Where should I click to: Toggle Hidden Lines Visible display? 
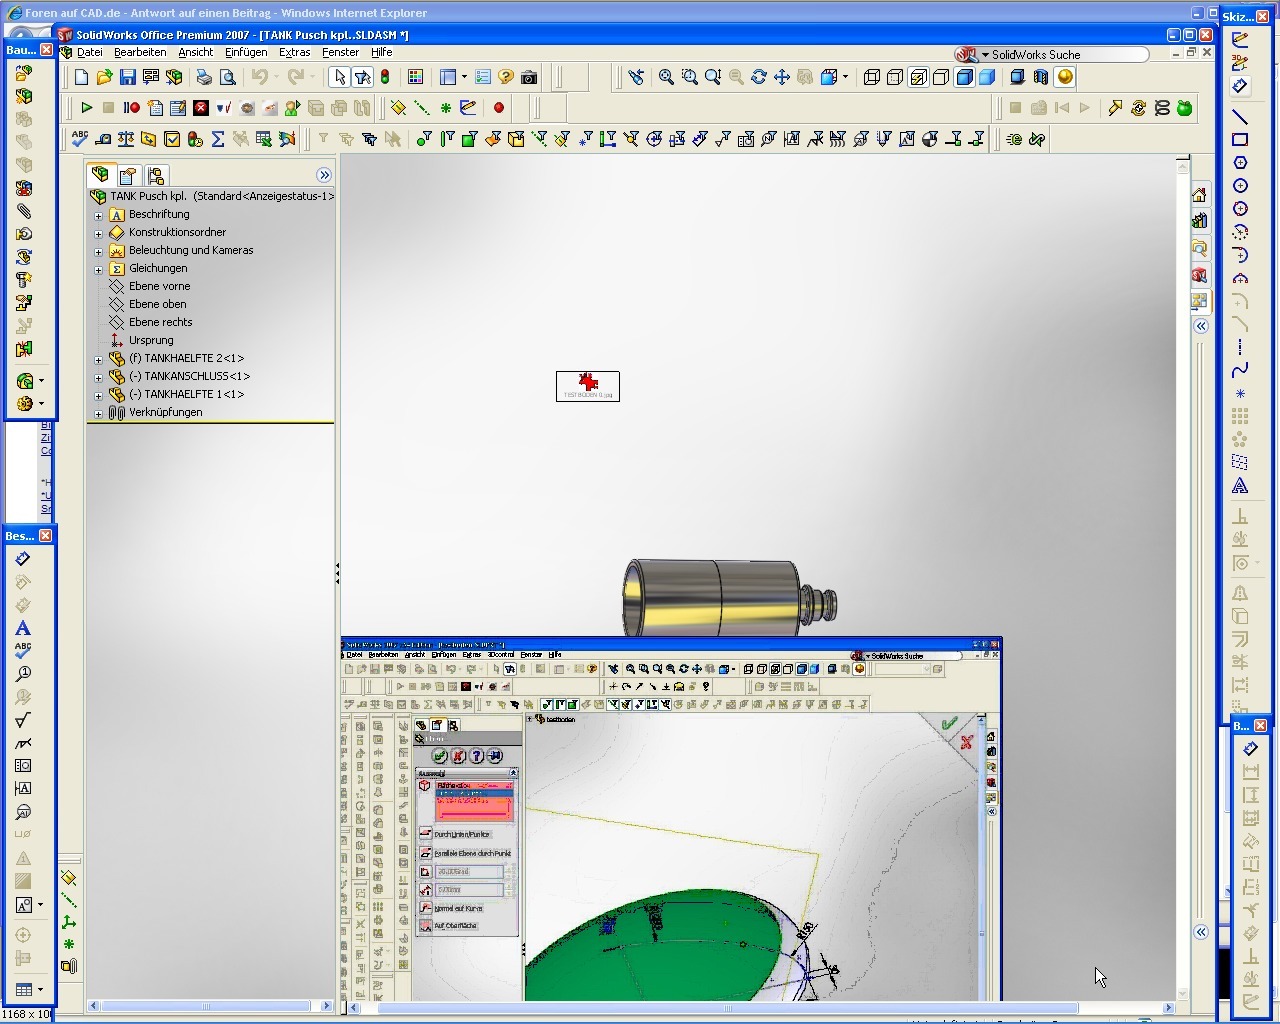(895, 77)
